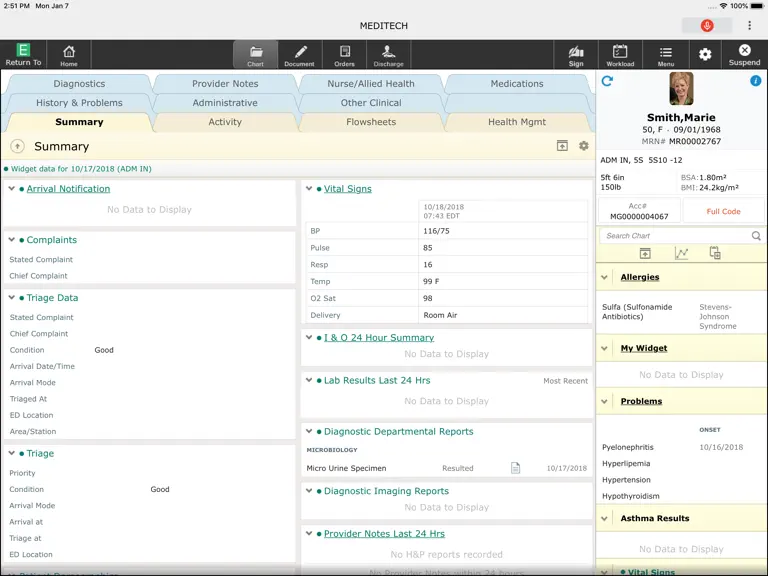Switch to the Nurse/Allied Health tab

(x=371, y=84)
